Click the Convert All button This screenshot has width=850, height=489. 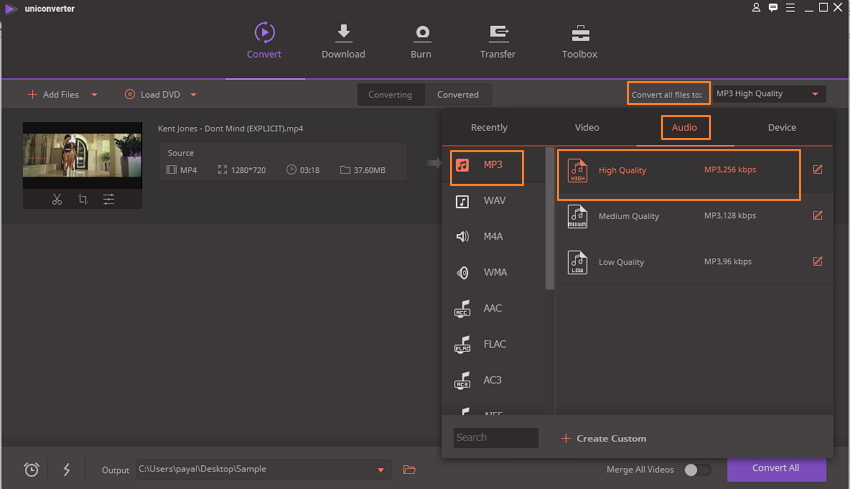click(x=776, y=468)
